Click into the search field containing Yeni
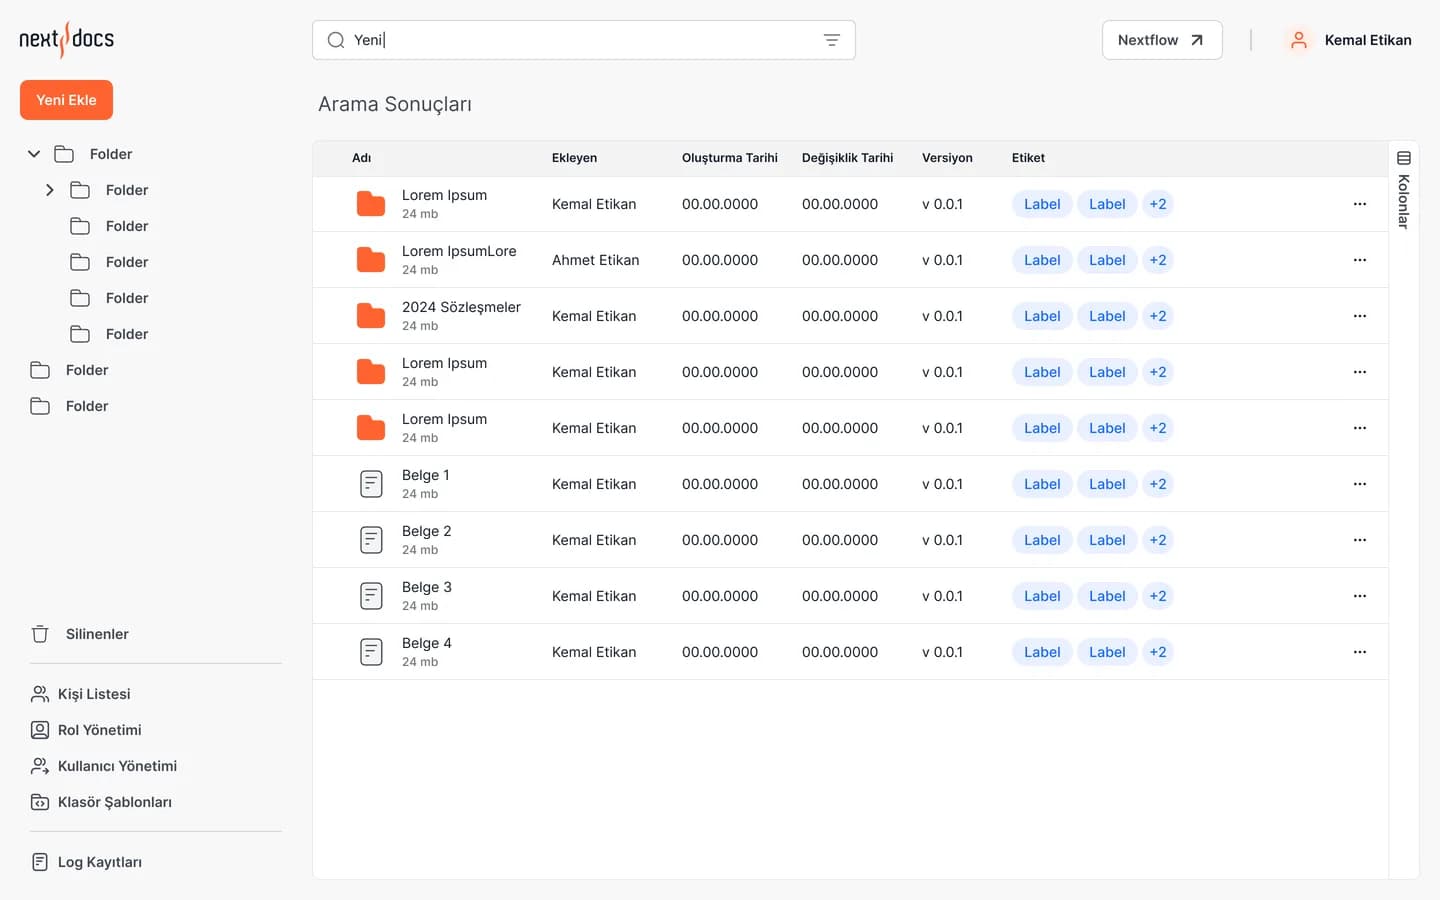 click(x=584, y=40)
